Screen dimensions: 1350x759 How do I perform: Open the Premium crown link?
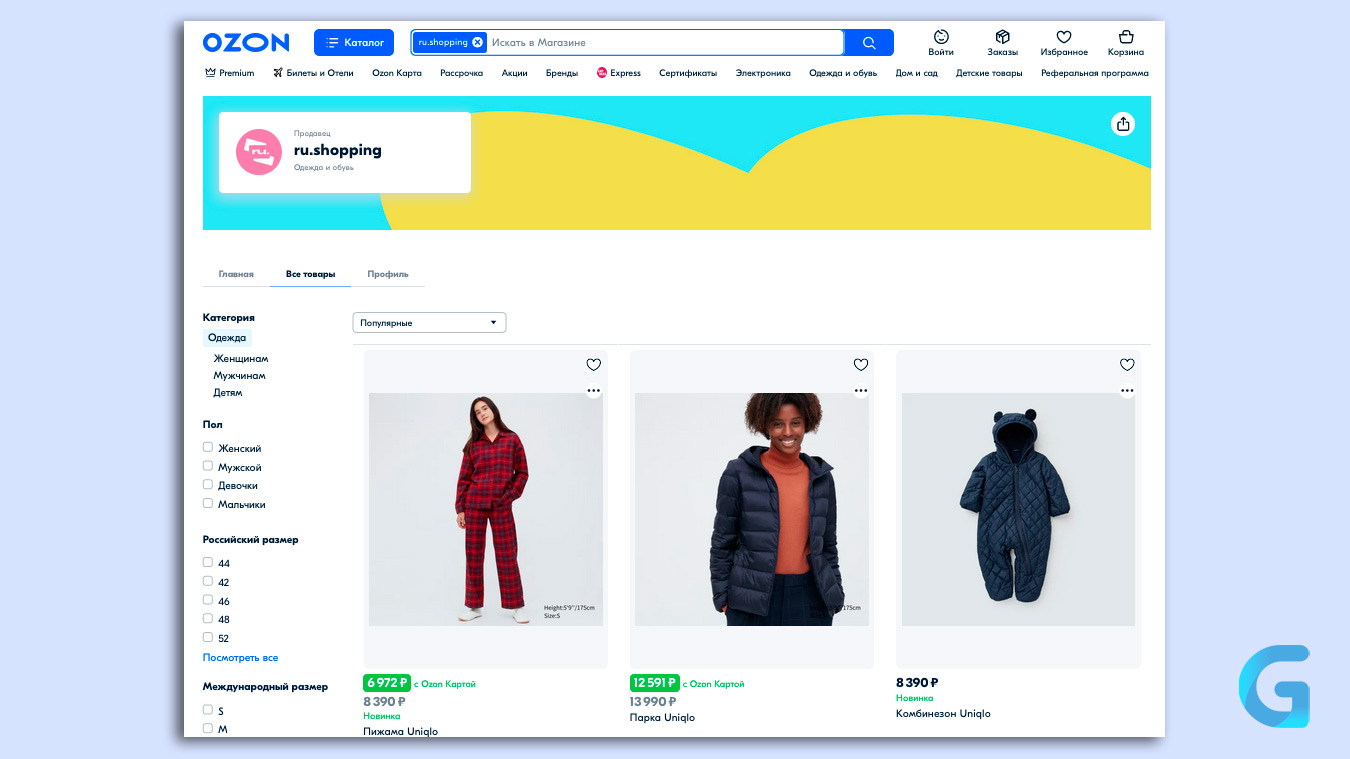(230, 73)
